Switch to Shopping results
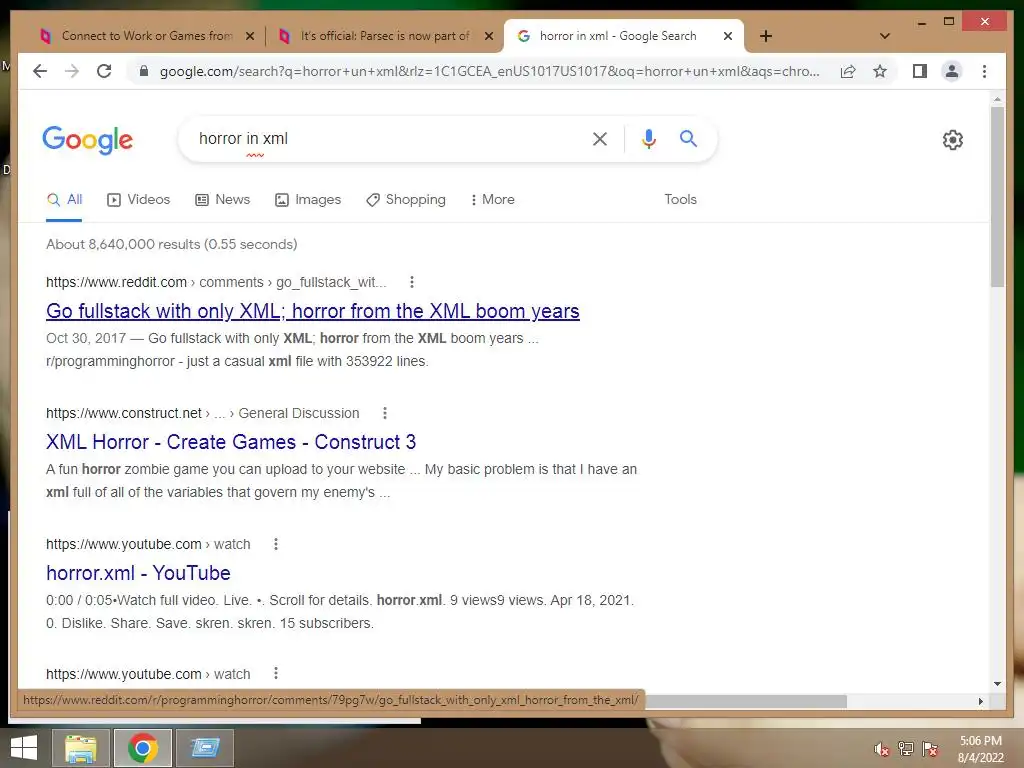1024x768 pixels. tap(406, 199)
